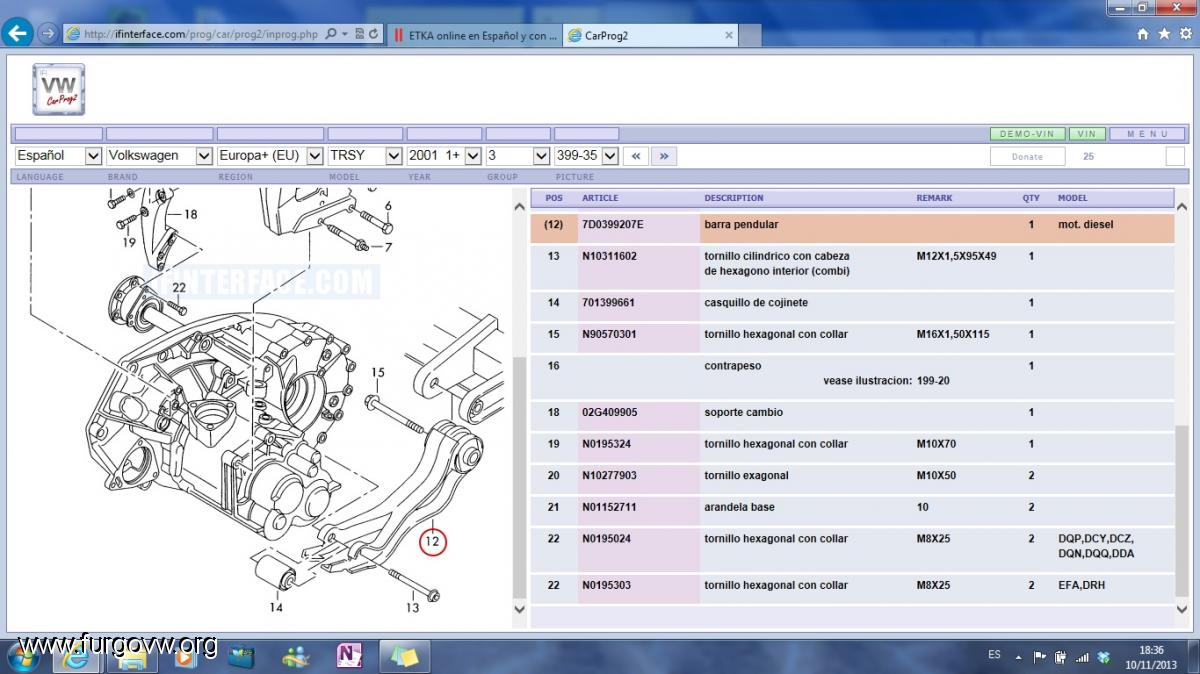
Task: Show hidden tray icons arrow
Action: click(1018, 657)
